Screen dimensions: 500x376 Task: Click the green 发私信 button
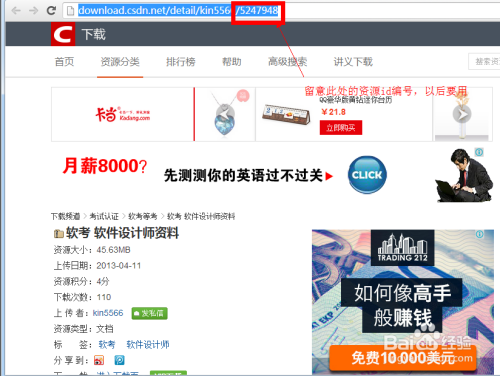tap(149, 313)
